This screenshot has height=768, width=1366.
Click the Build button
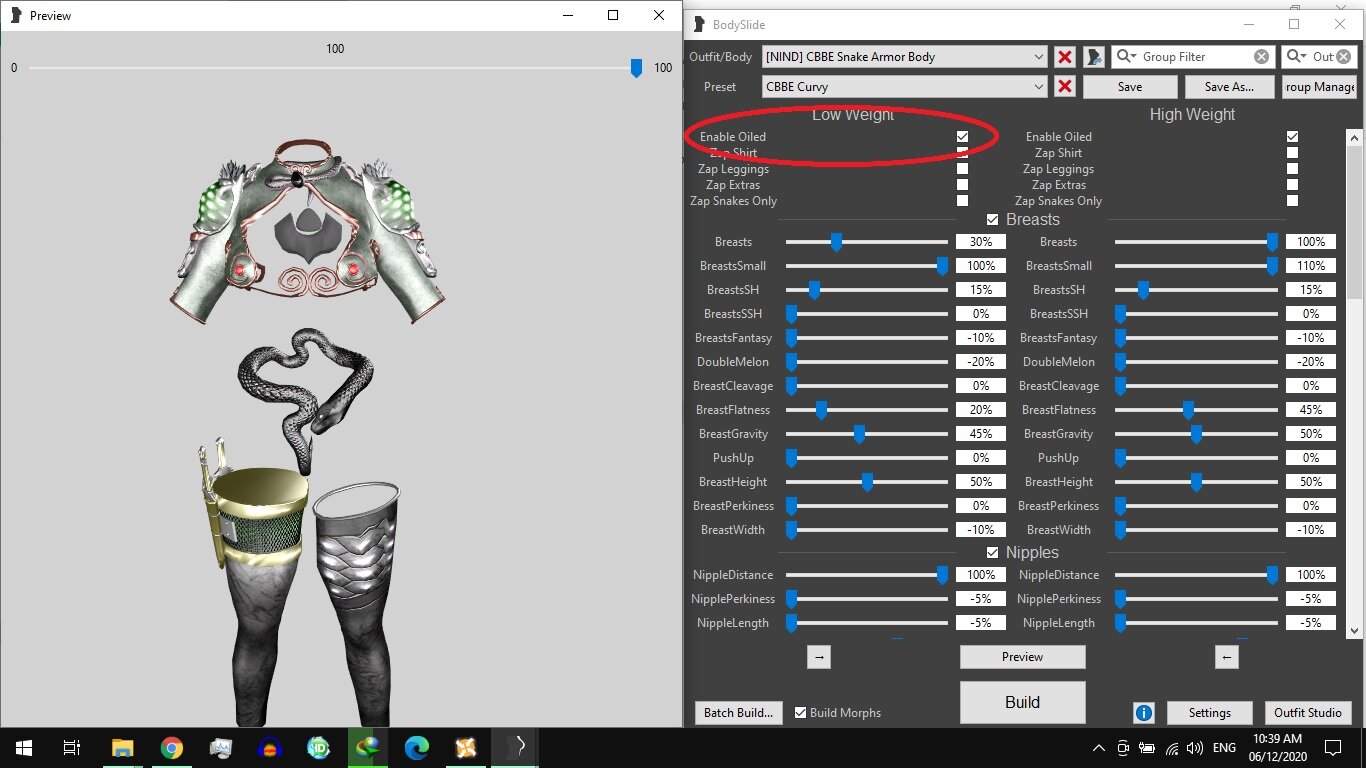pyautogui.click(x=1022, y=702)
